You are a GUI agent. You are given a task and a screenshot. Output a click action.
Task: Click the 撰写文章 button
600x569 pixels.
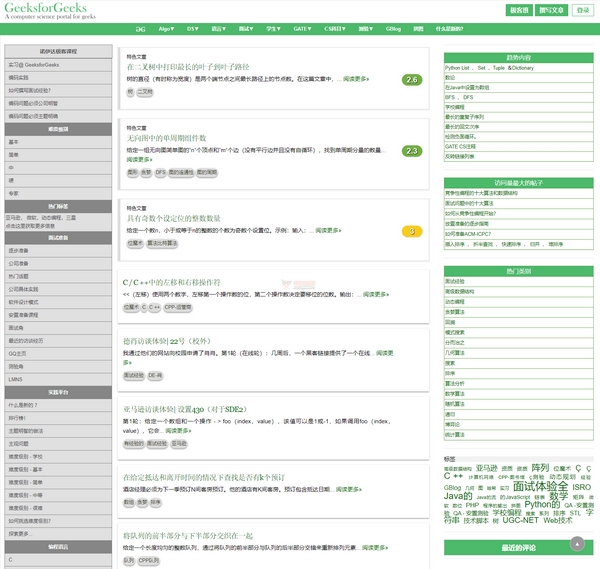(551, 10)
